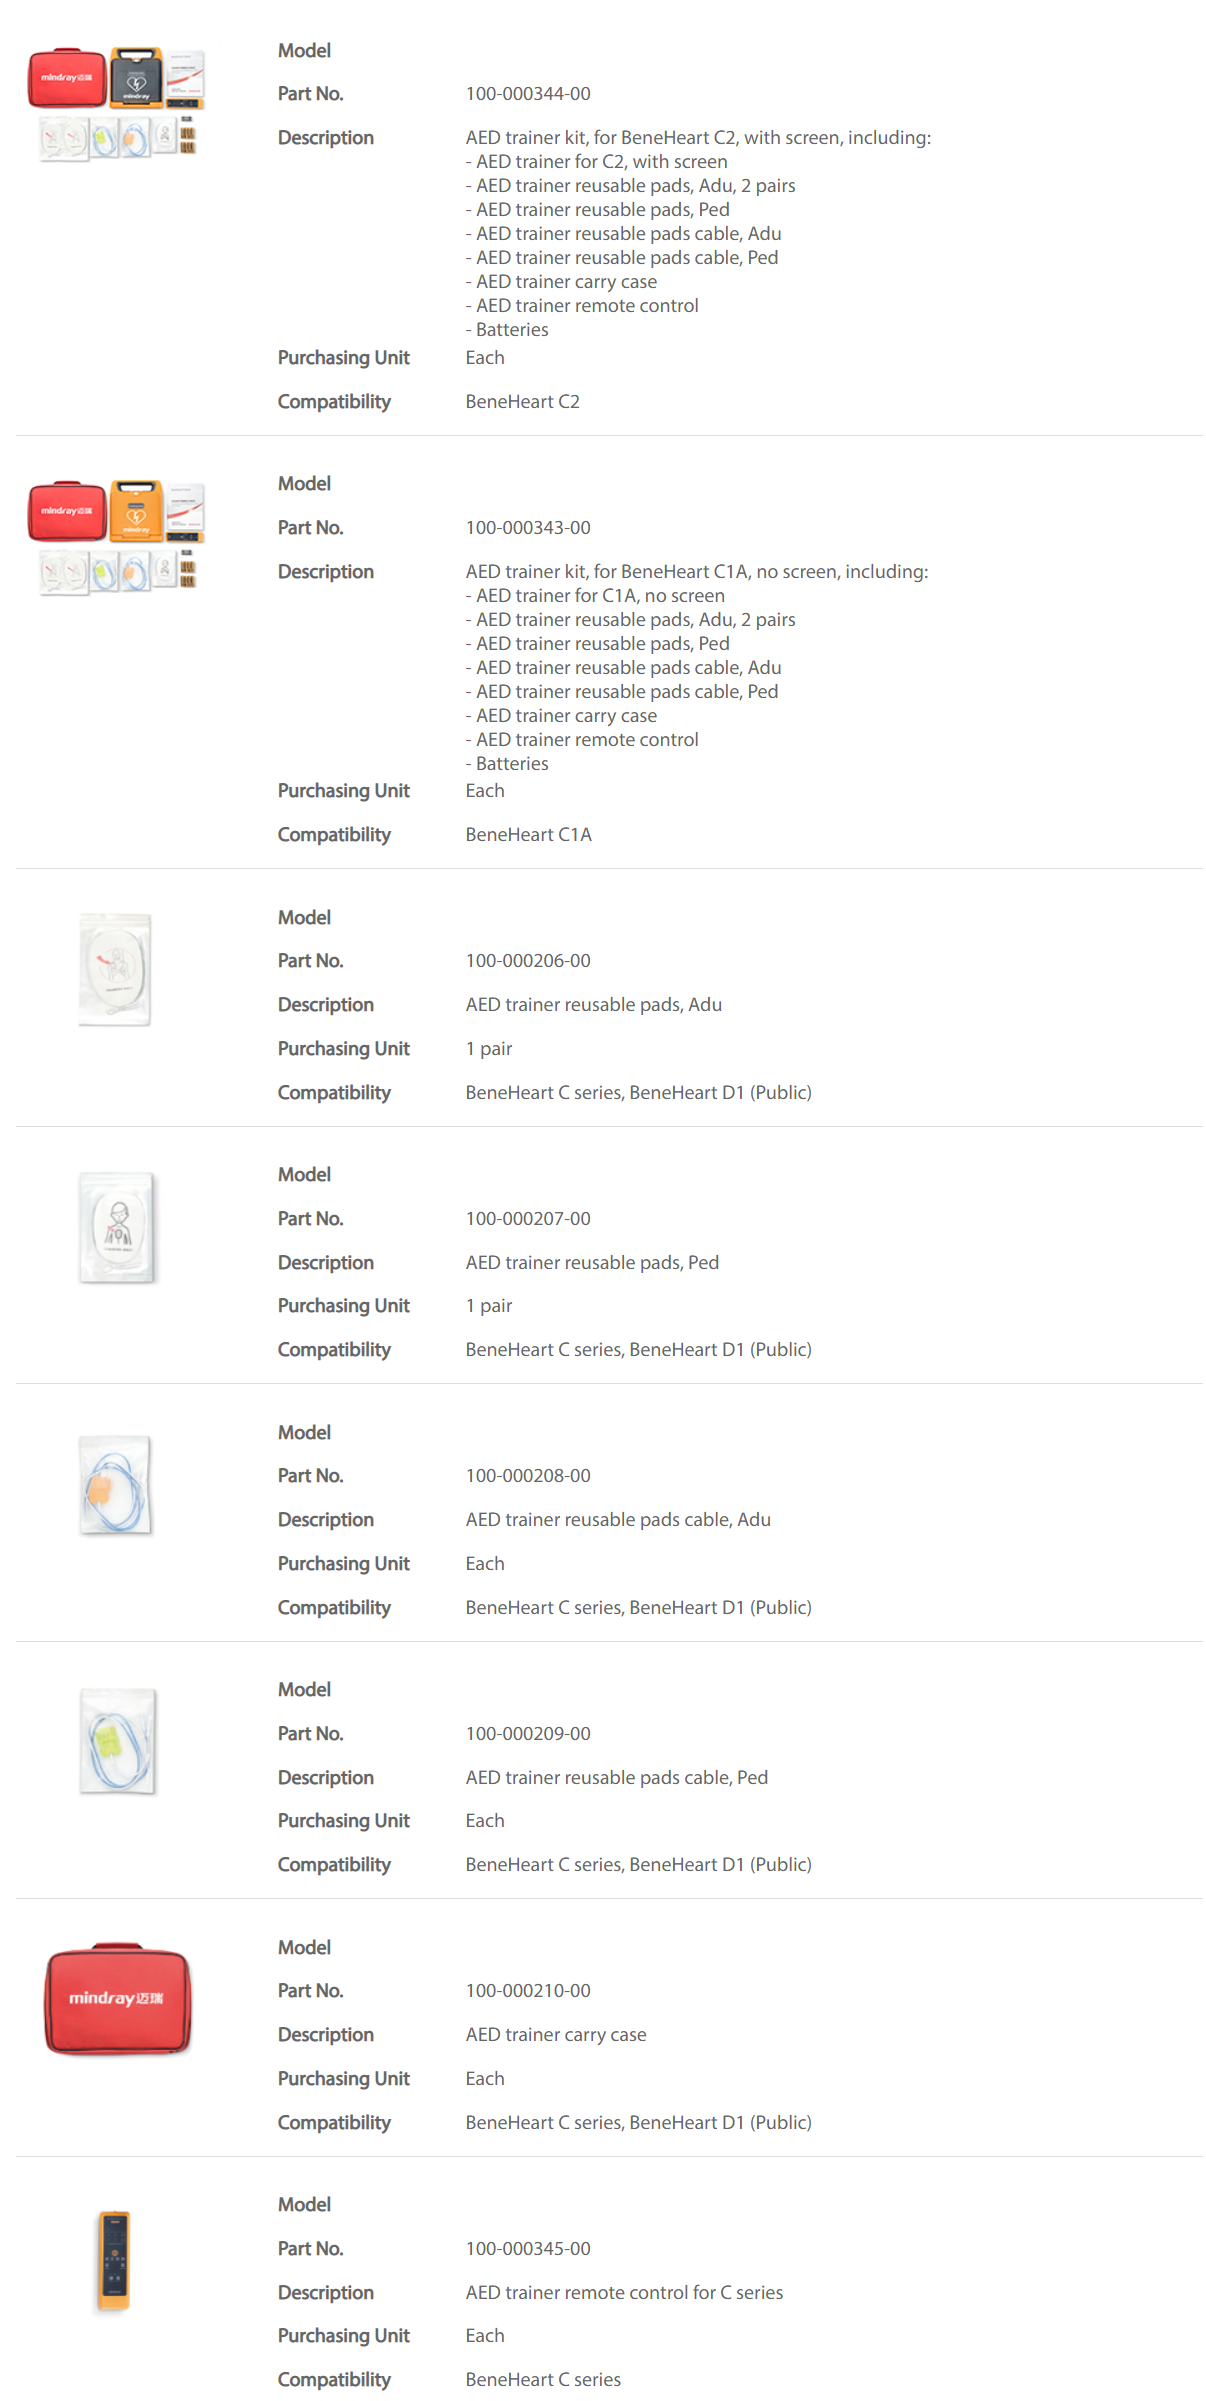Viewport: 1206px width, 2401px height.
Task: Select the red Mindray carry case image
Action: tap(117, 1999)
